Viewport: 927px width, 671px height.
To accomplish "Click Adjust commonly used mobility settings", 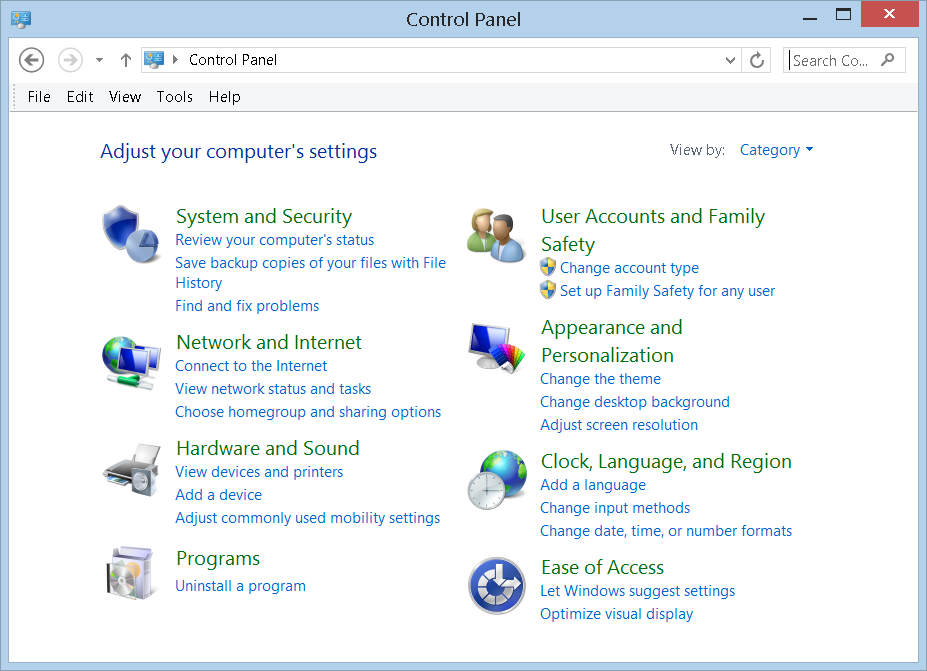I will click(307, 518).
